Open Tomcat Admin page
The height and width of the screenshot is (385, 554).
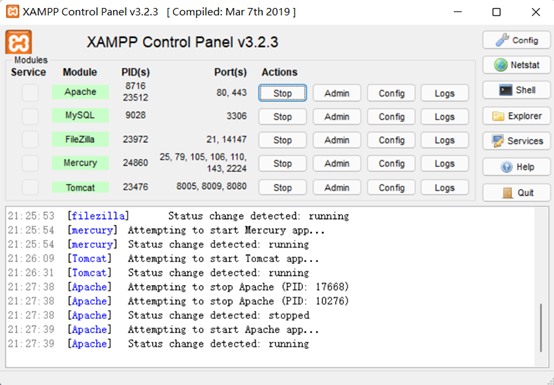[x=337, y=188]
